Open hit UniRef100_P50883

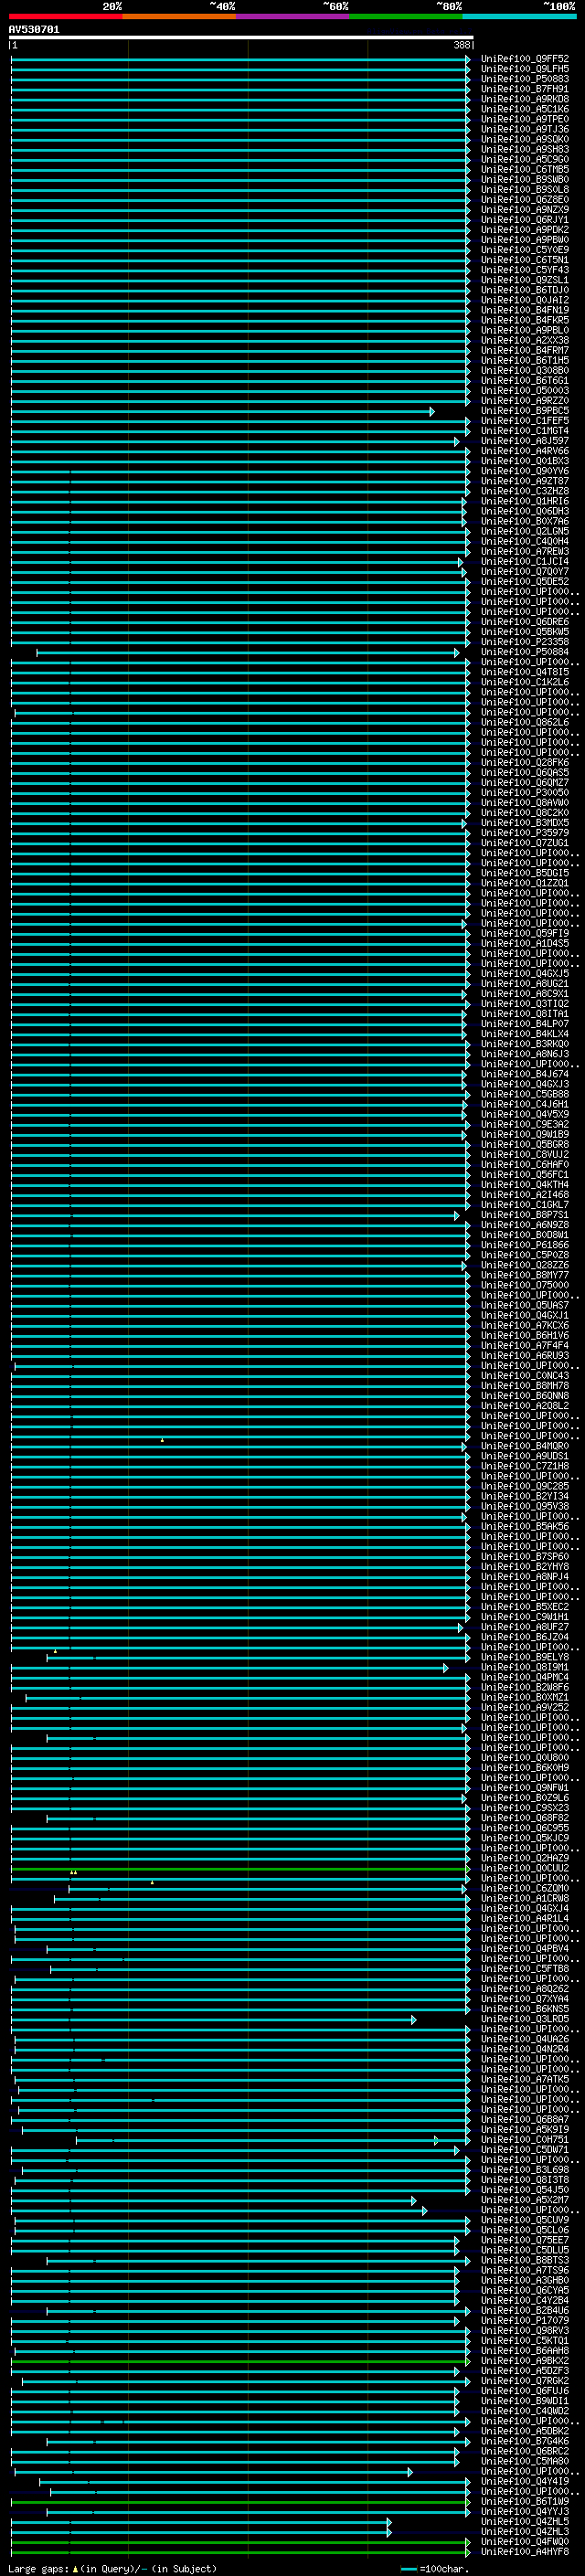pyautogui.click(x=525, y=79)
